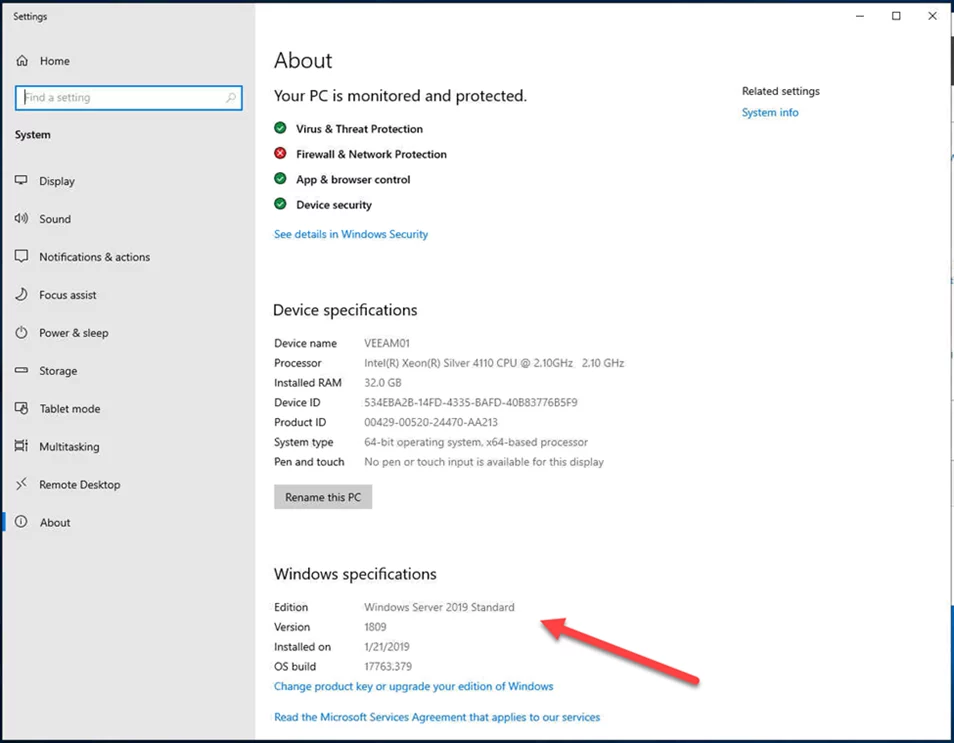Go to Remote Desktop settings page
Image resolution: width=954 pixels, height=743 pixels.
[79, 485]
